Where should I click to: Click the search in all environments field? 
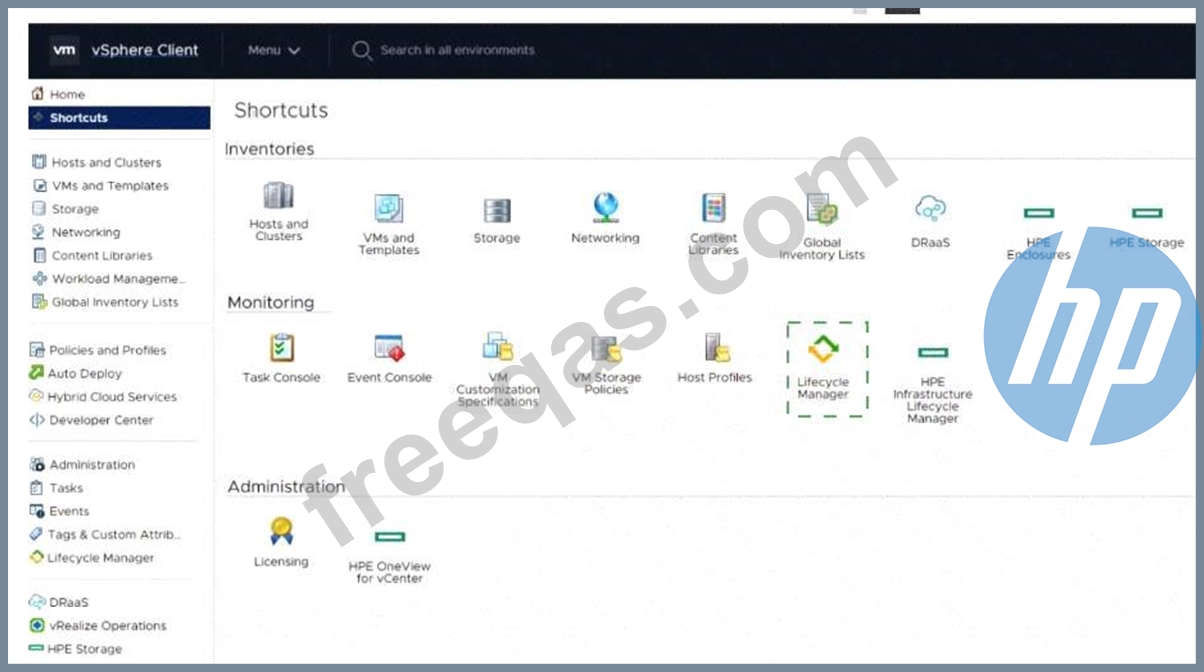pos(457,50)
